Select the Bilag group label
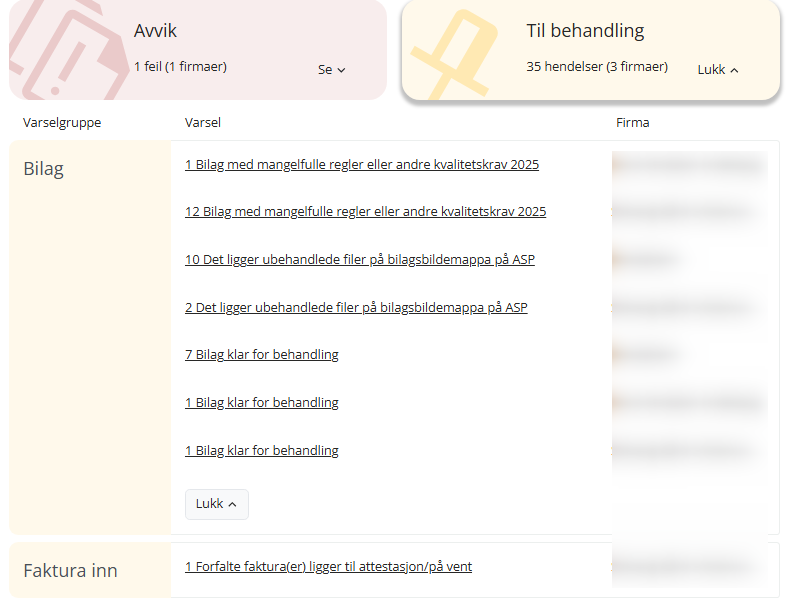Viewport: 790px width, 603px height. point(43,169)
